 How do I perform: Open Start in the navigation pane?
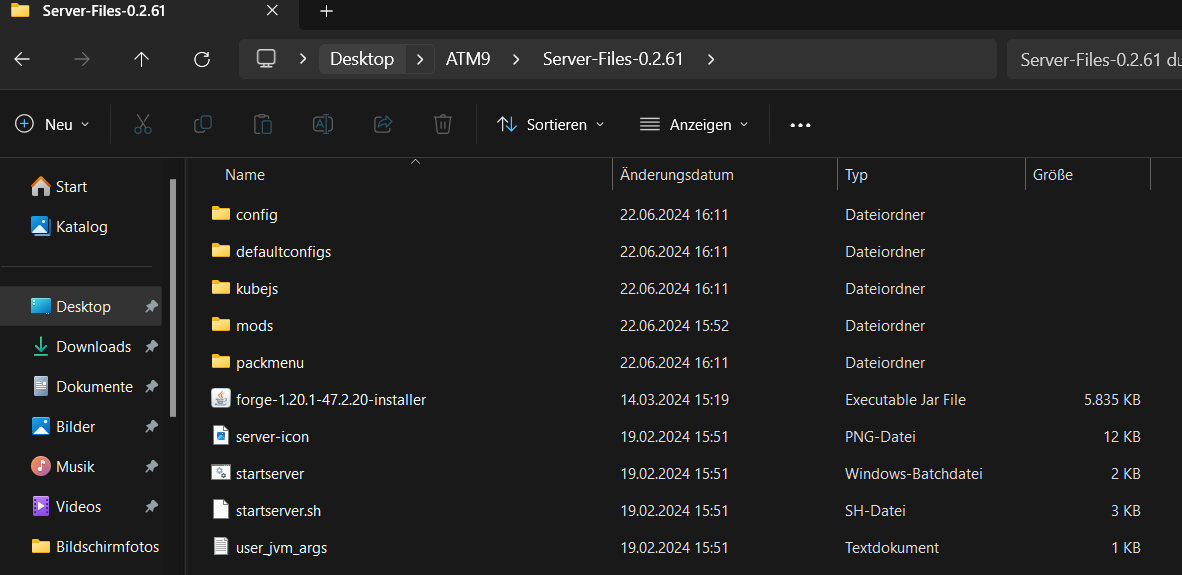[59, 186]
